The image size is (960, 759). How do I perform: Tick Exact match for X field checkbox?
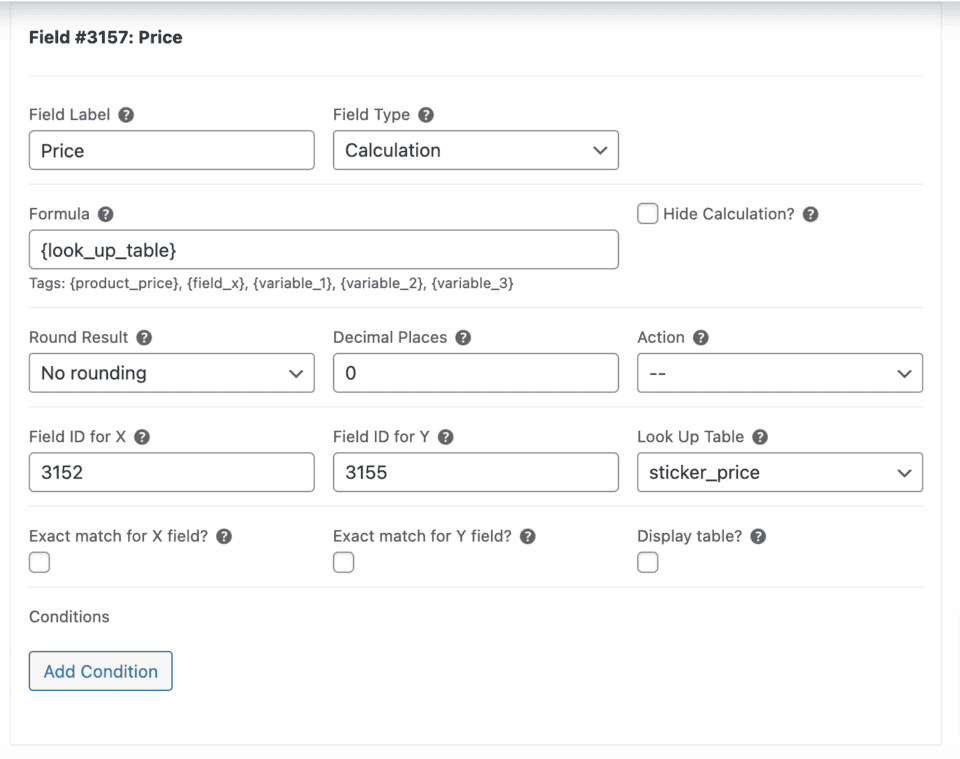[39, 563]
